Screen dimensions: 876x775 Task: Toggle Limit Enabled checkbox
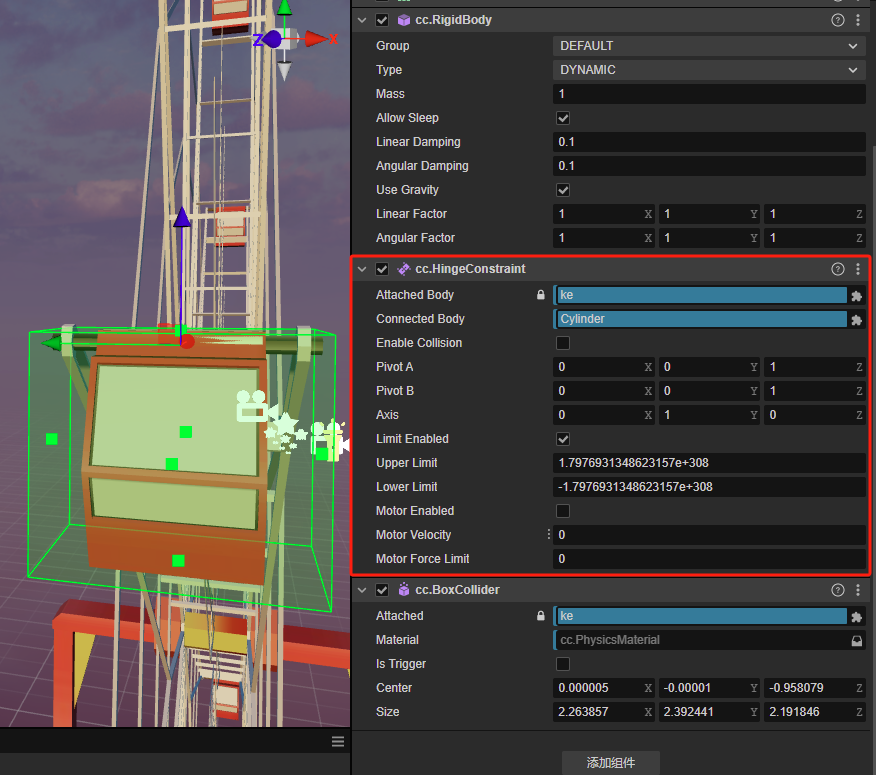tap(563, 439)
